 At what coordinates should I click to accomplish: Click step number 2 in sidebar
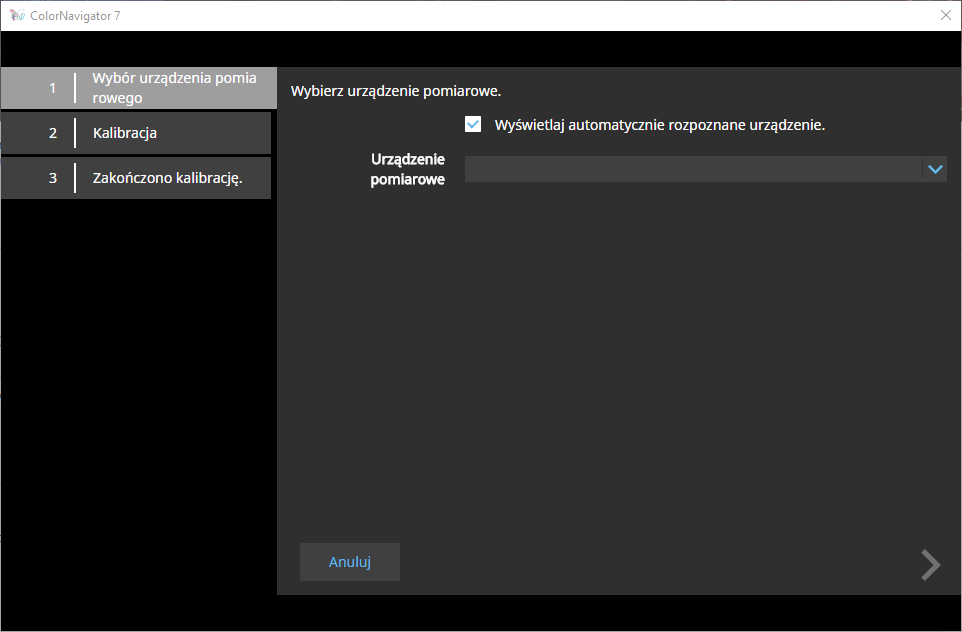coord(53,132)
